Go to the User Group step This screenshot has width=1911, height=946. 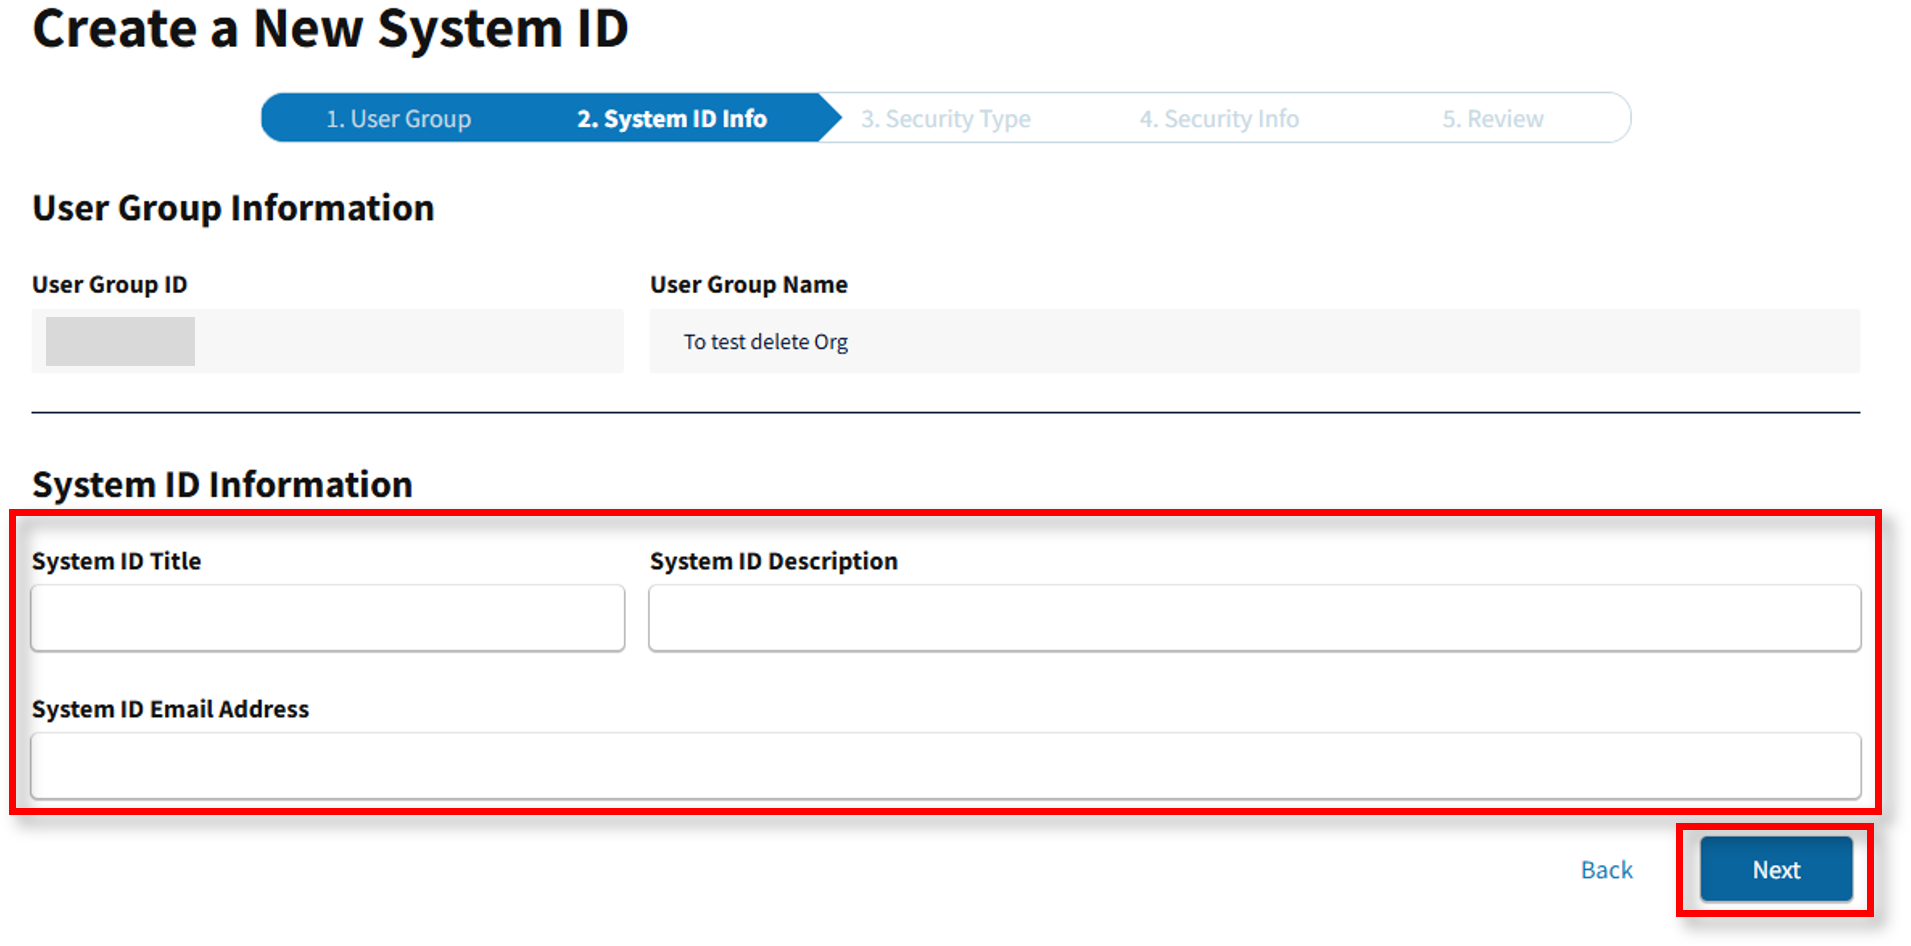pos(398,119)
